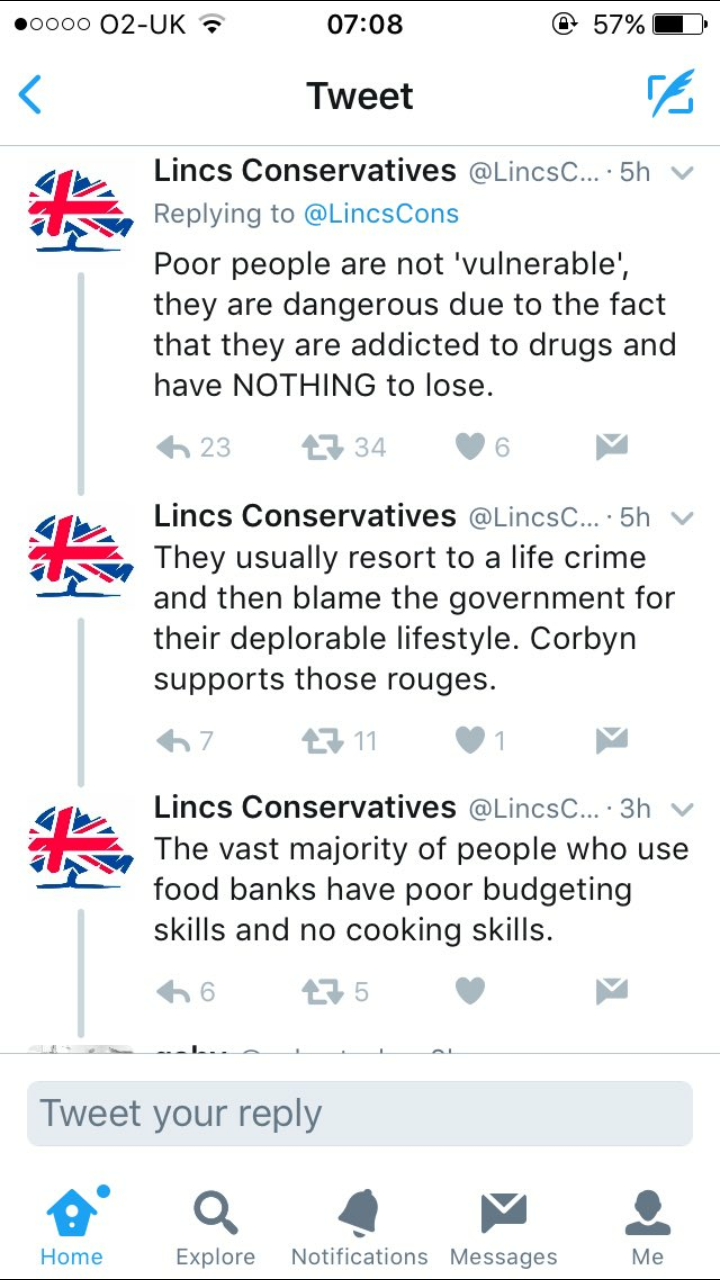Share first tweet via direct message icon
This screenshot has height=1280, width=720.
coord(611,447)
